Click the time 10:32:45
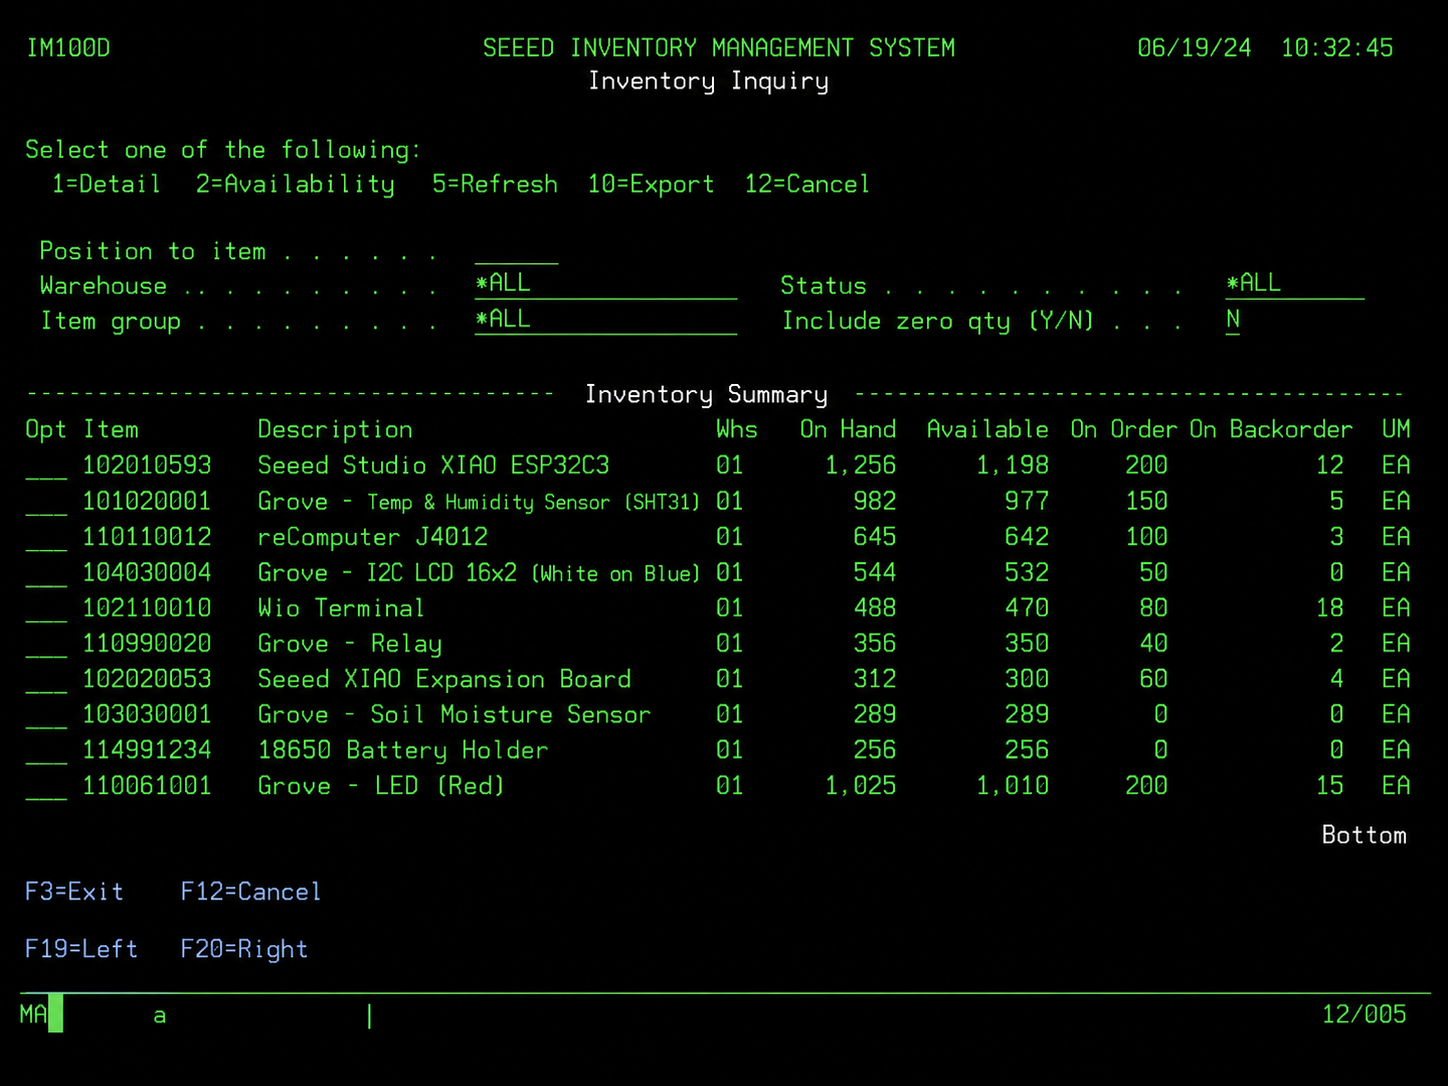This screenshot has width=1448, height=1086. click(x=1337, y=48)
